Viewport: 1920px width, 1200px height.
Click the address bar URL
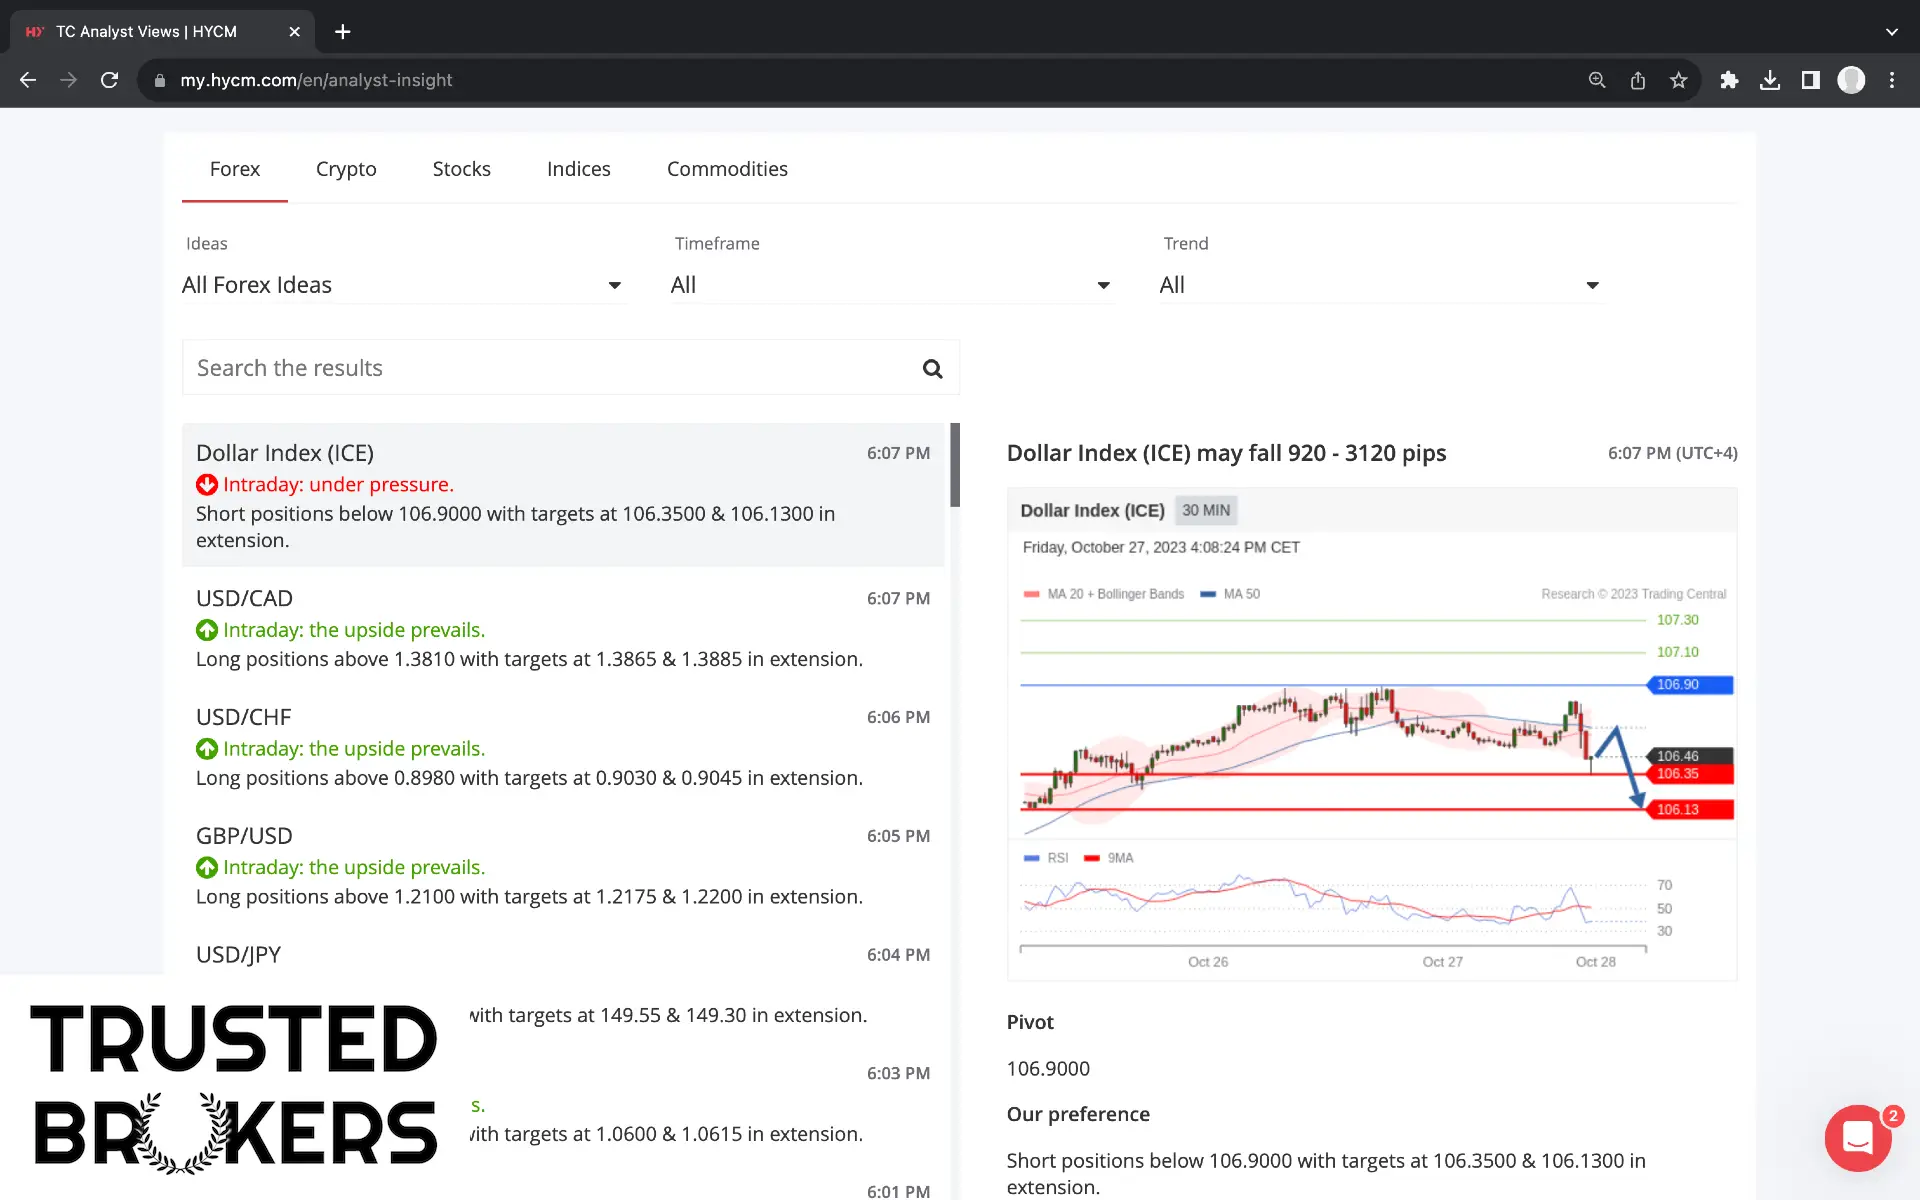[316, 80]
